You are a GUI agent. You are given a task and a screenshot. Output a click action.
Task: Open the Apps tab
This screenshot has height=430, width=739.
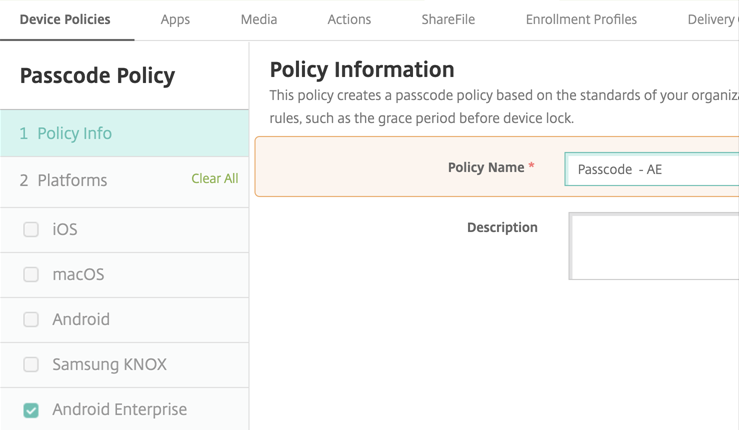pos(175,19)
